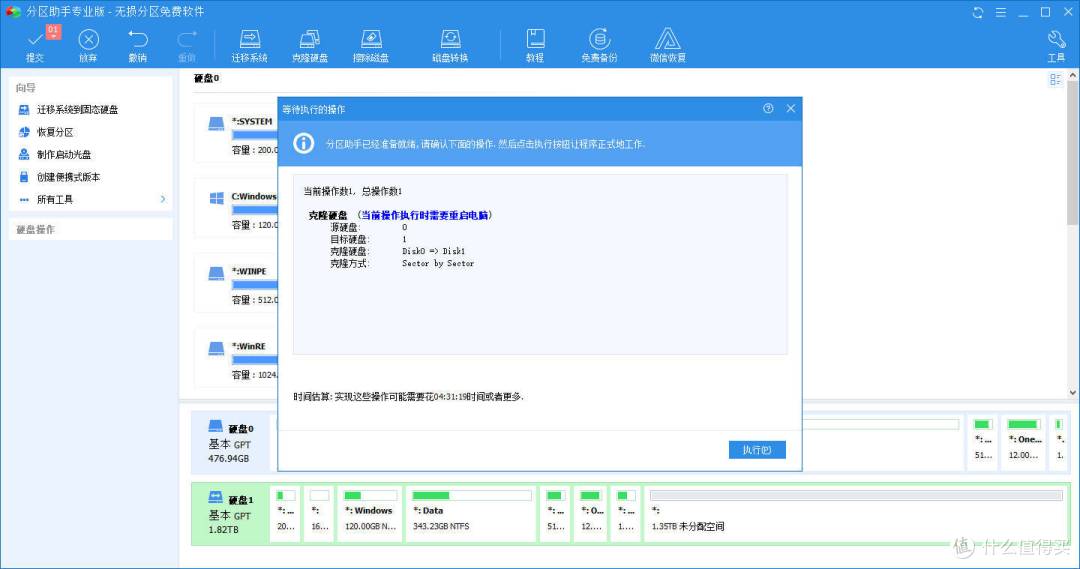Open the 教程 (Tutorial) toolbar icon
Screen dimensions: 1080x569
pos(535,45)
